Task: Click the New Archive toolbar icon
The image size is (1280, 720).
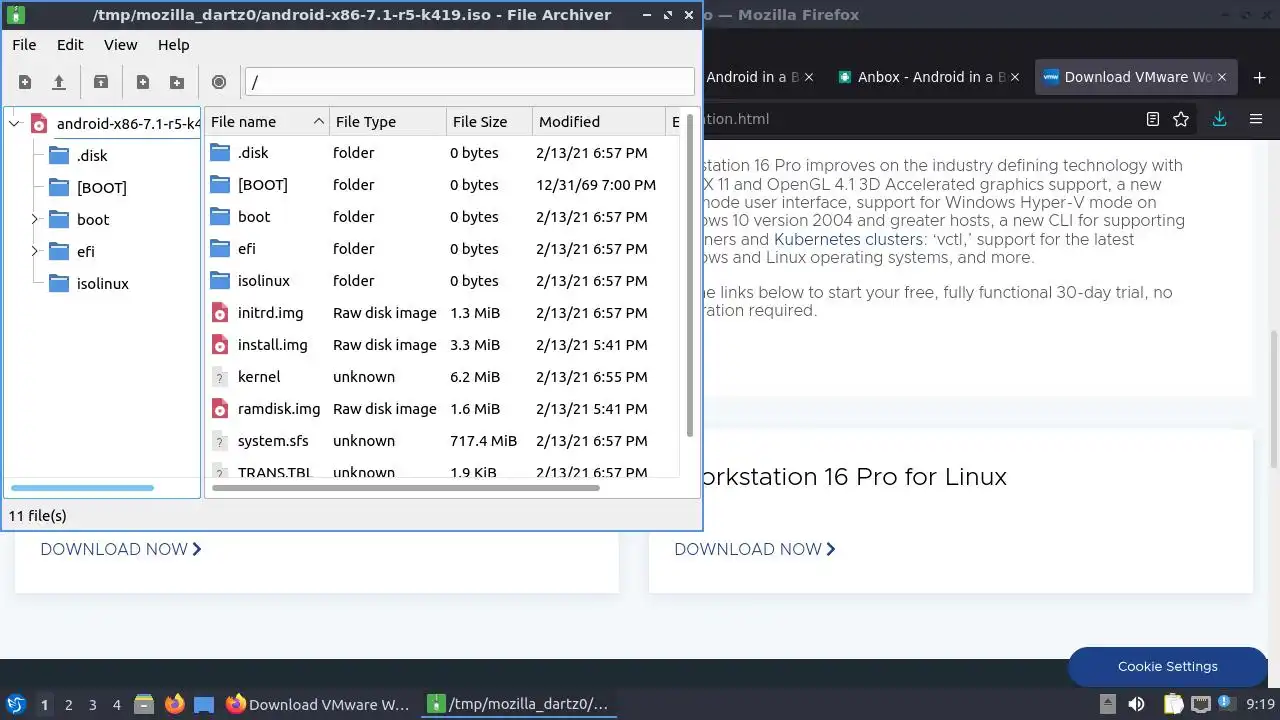Action: (x=25, y=82)
